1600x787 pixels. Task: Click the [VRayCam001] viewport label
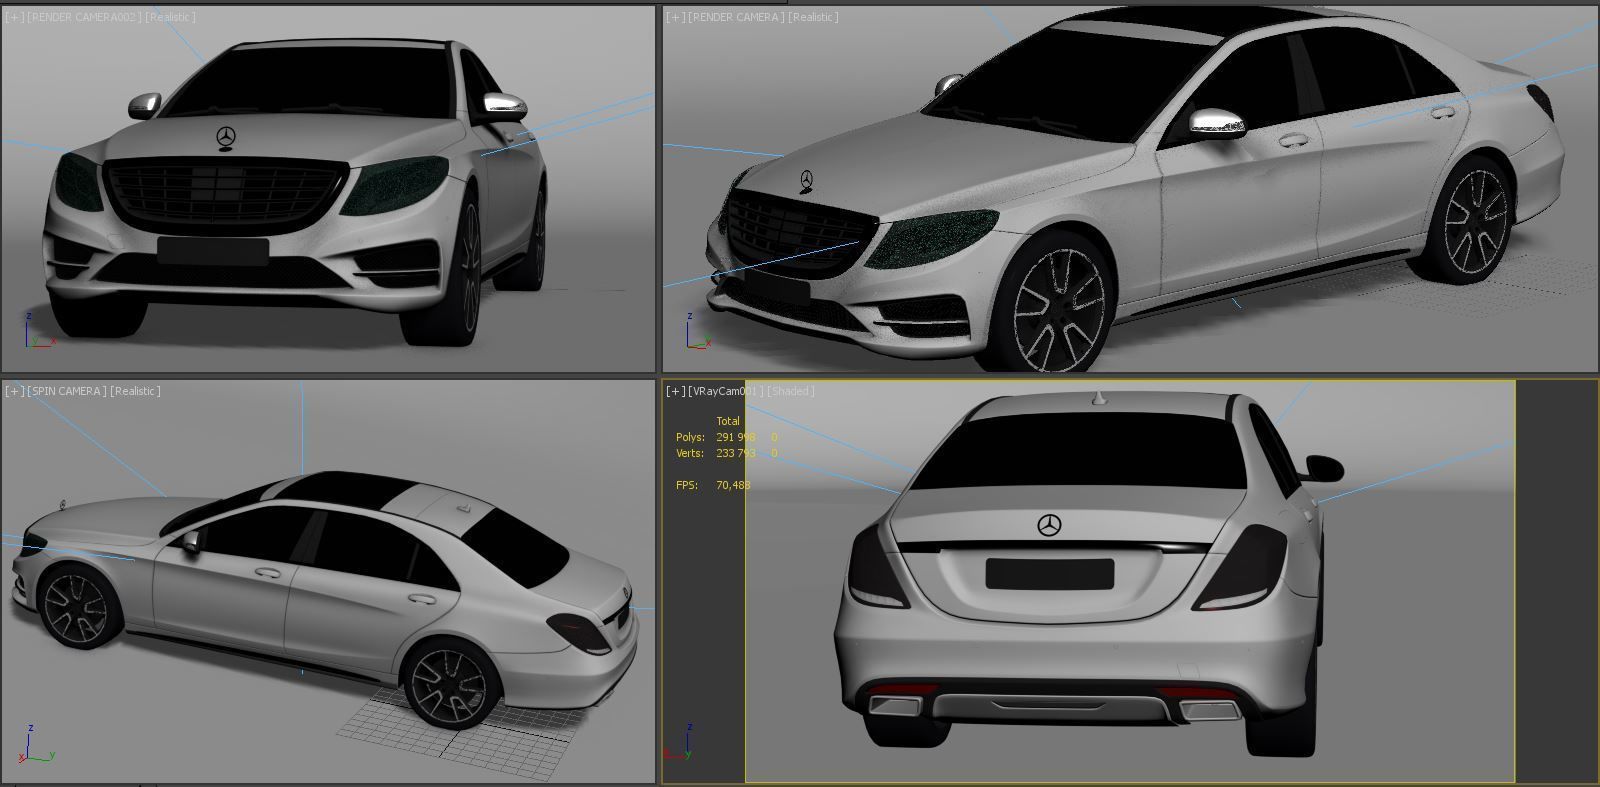pyautogui.click(x=726, y=391)
